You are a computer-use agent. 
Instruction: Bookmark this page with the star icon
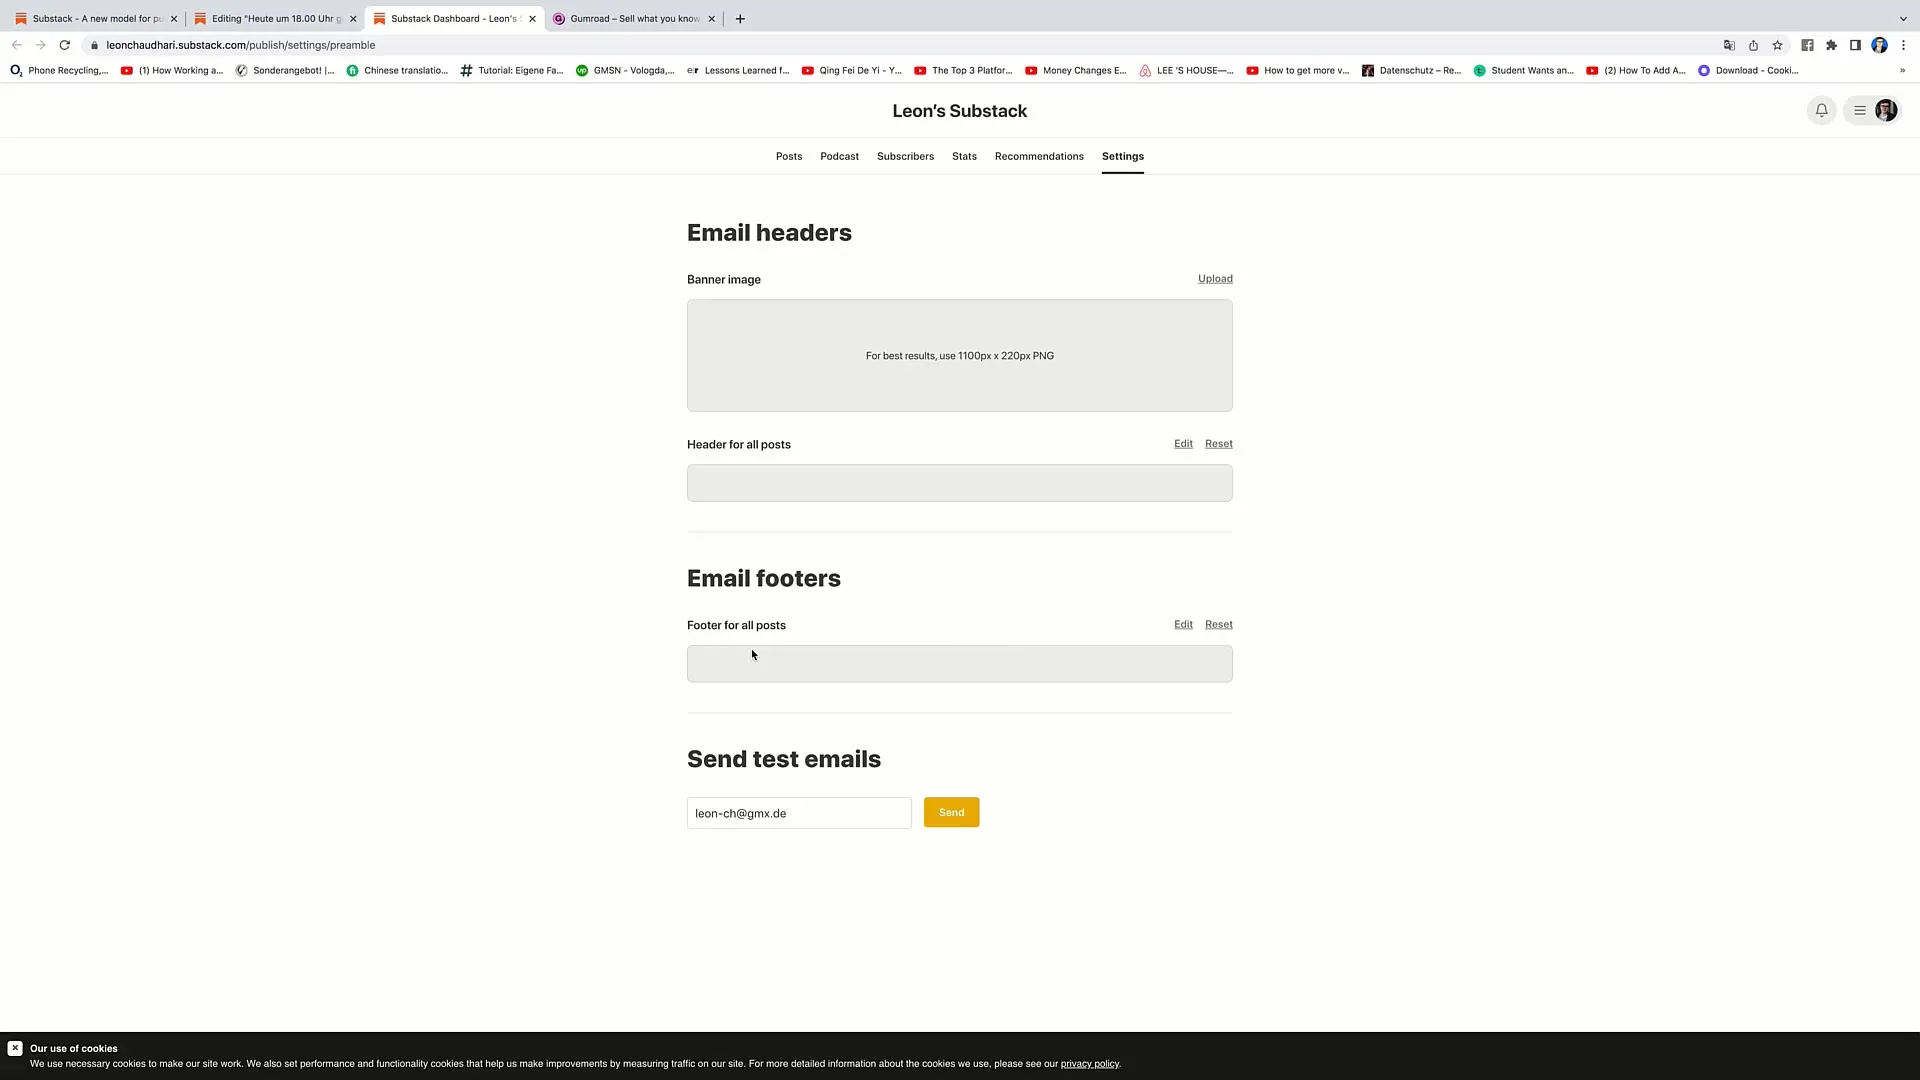pyautogui.click(x=1777, y=45)
